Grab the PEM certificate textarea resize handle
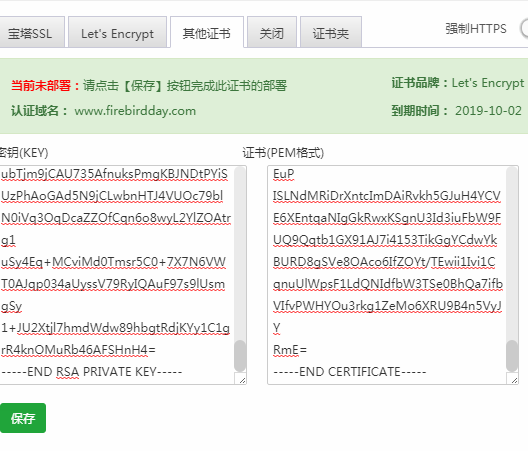Image resolution: width=528 pixels, height=451 pixels. click(x=514, y=380)
